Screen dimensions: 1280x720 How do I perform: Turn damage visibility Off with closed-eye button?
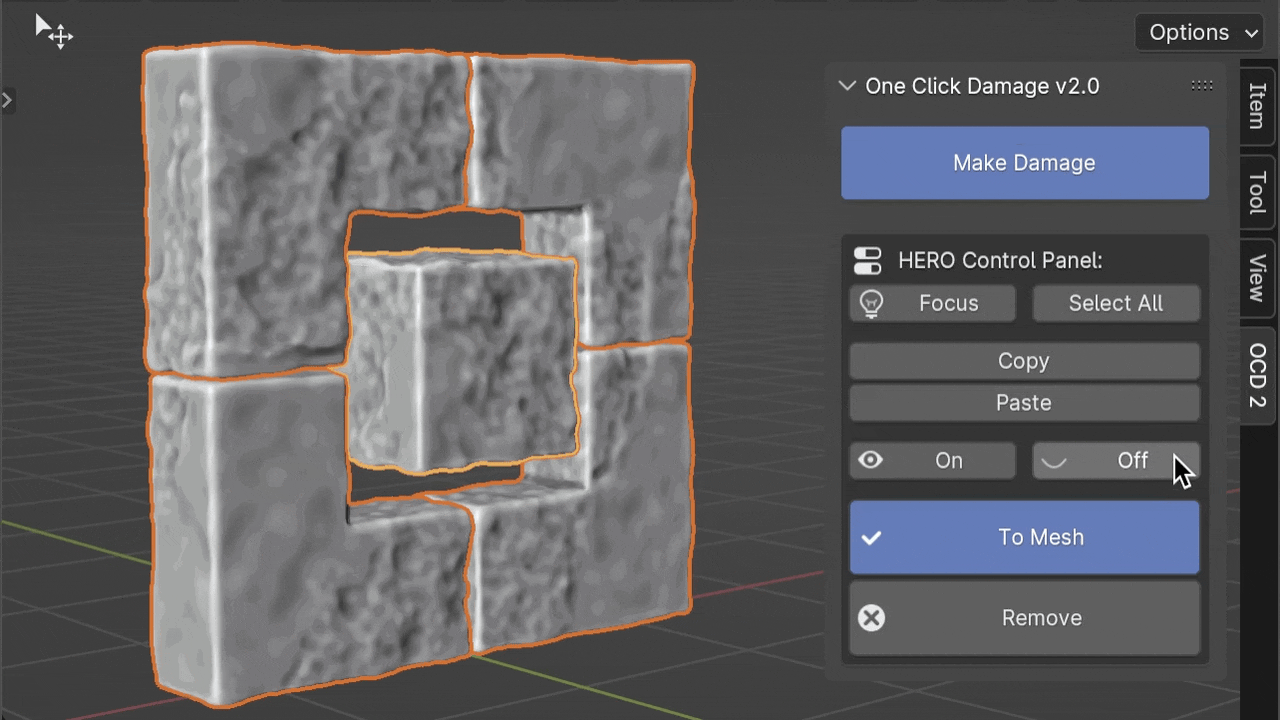[1116, 460]
